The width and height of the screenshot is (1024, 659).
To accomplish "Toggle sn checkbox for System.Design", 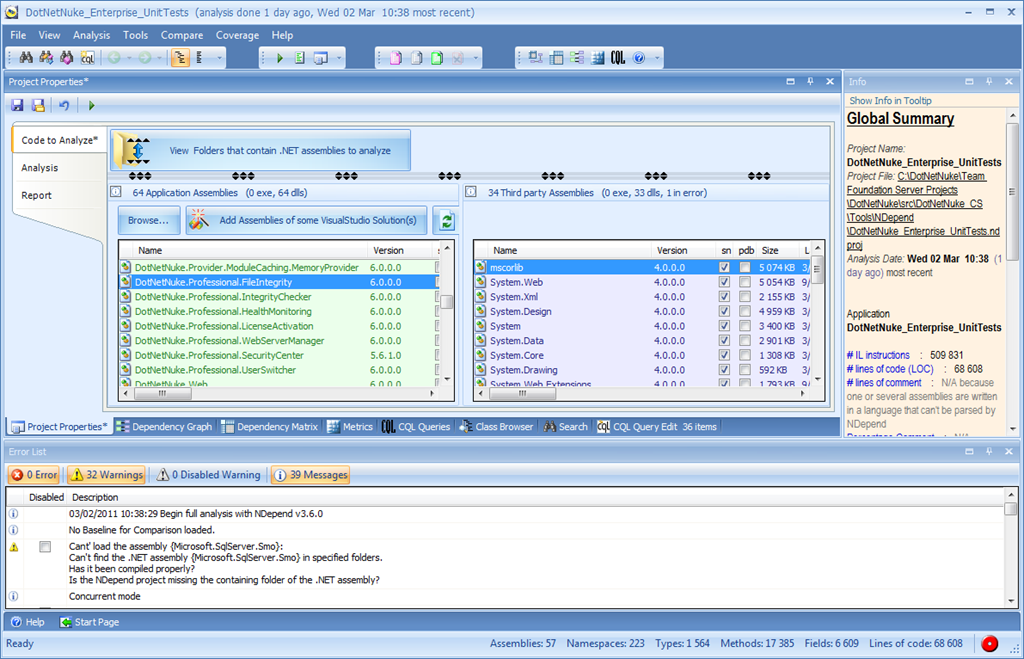I will (724, 312).
